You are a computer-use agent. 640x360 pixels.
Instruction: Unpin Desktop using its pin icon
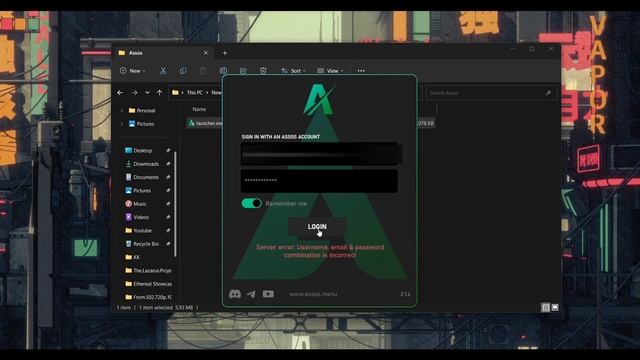pos(168,151)
